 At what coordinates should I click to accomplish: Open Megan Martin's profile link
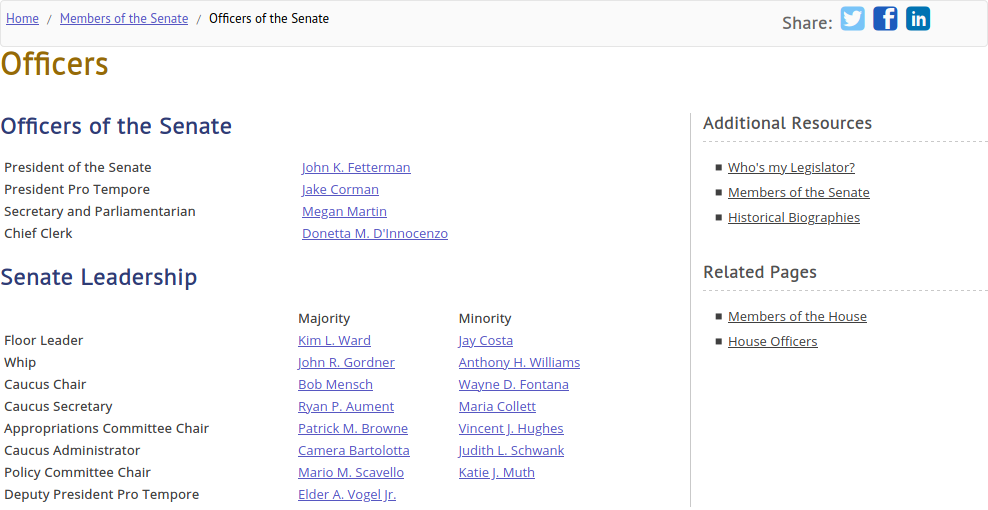[x=344, y=211]
